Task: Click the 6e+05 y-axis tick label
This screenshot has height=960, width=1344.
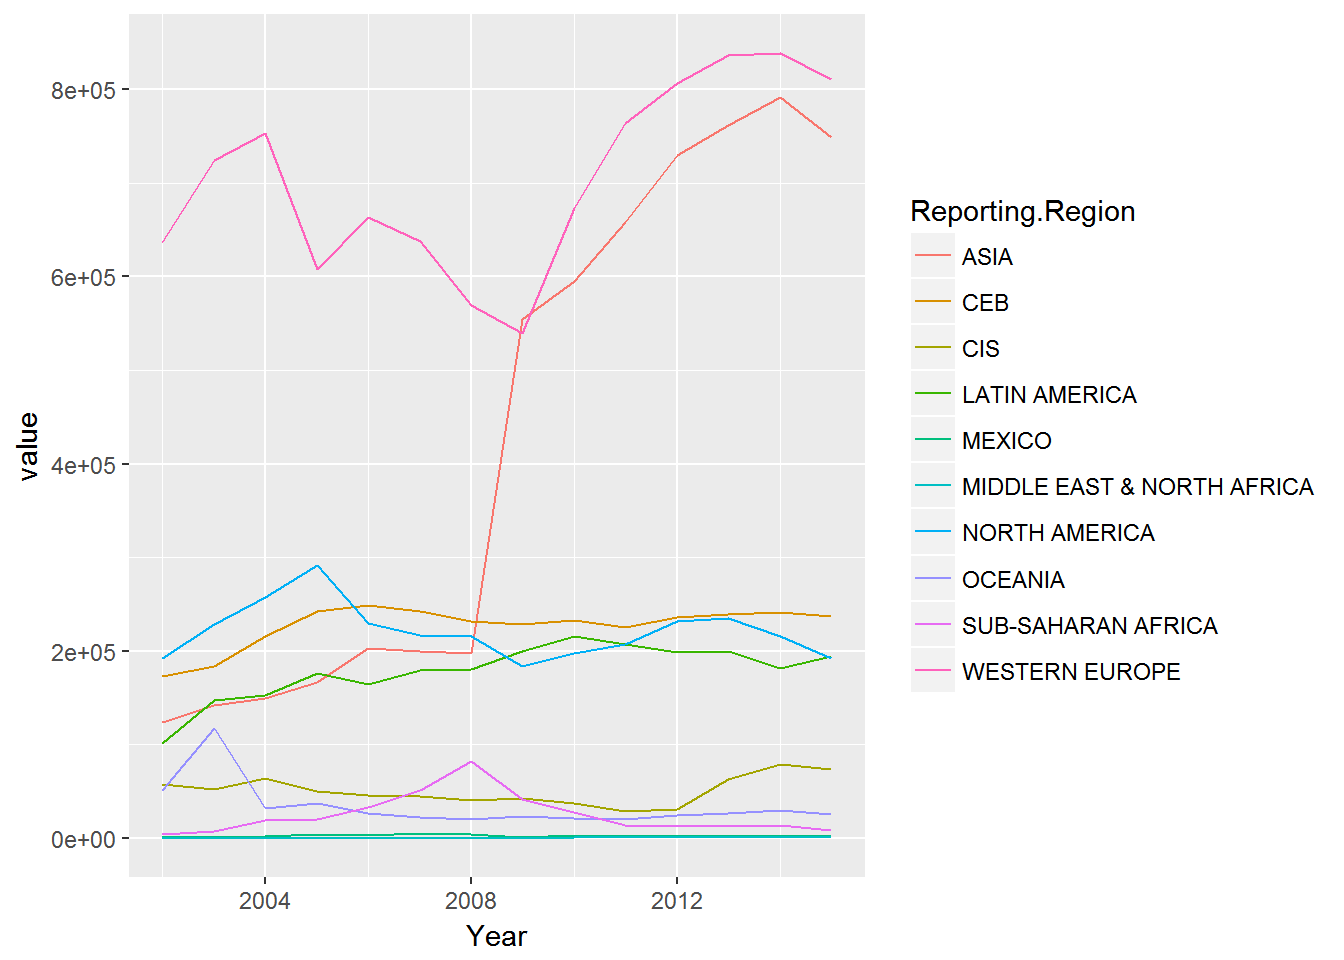Action: [83, 278]
